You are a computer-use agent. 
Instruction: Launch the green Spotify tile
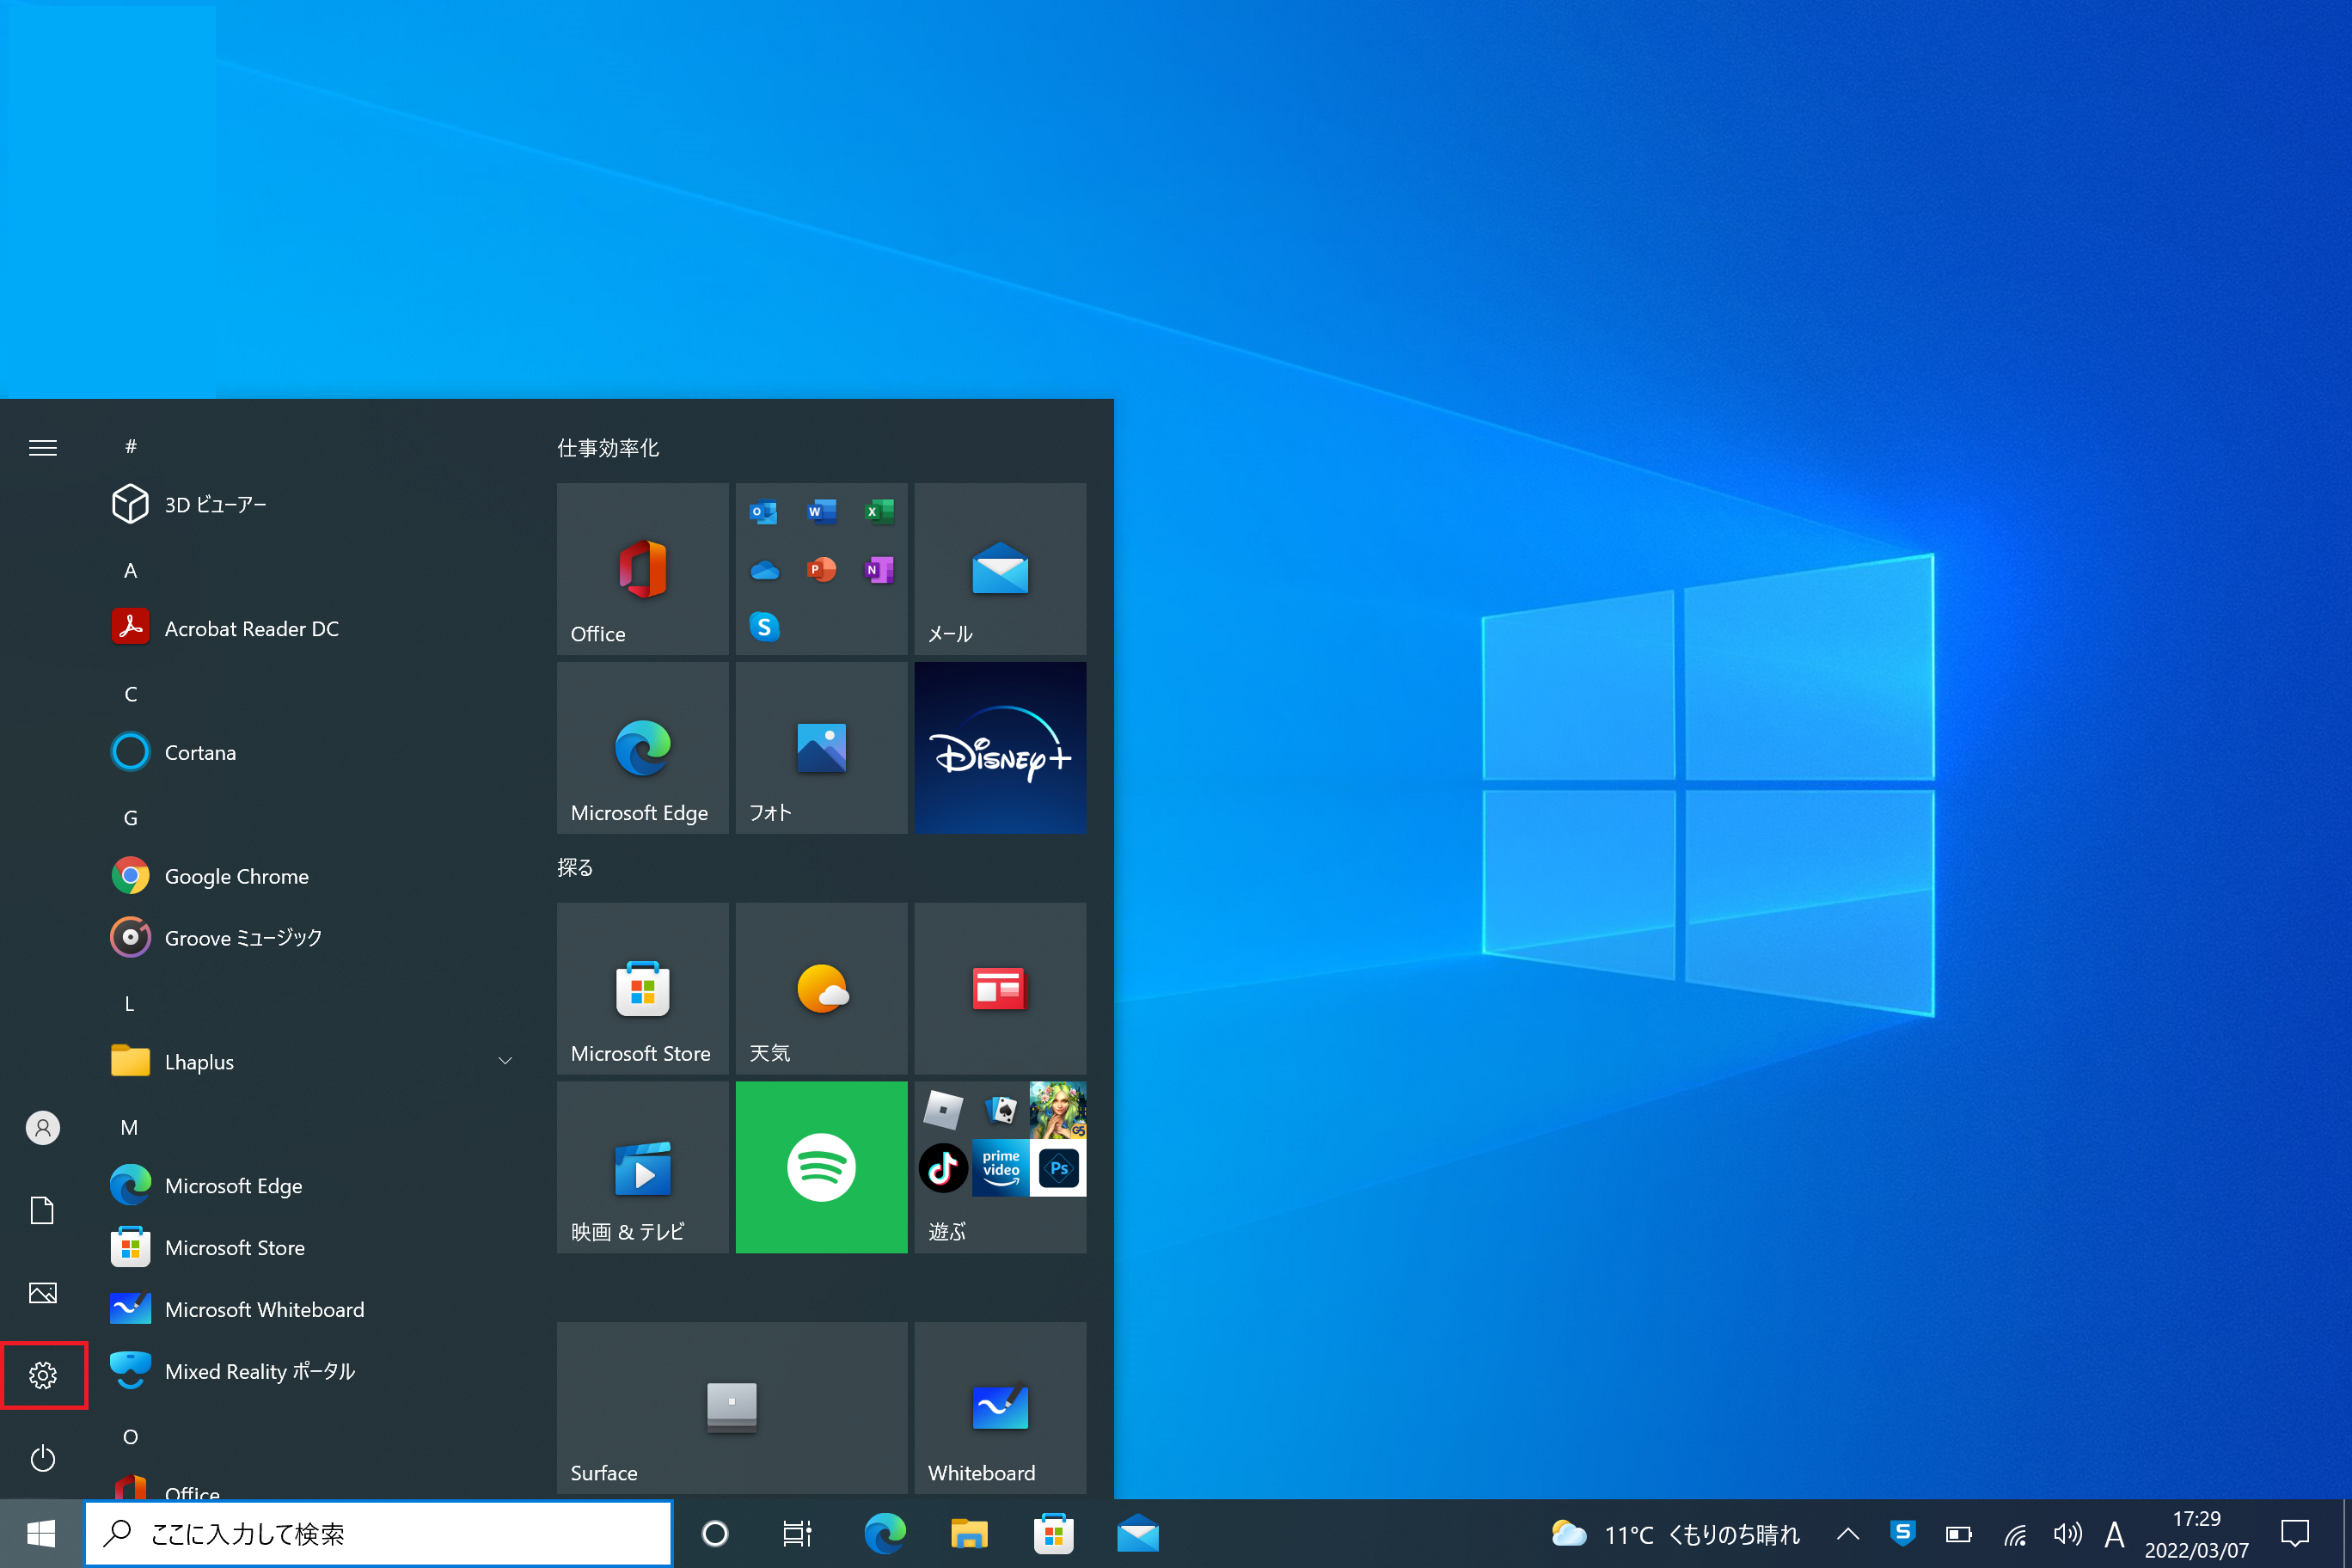822,1167
